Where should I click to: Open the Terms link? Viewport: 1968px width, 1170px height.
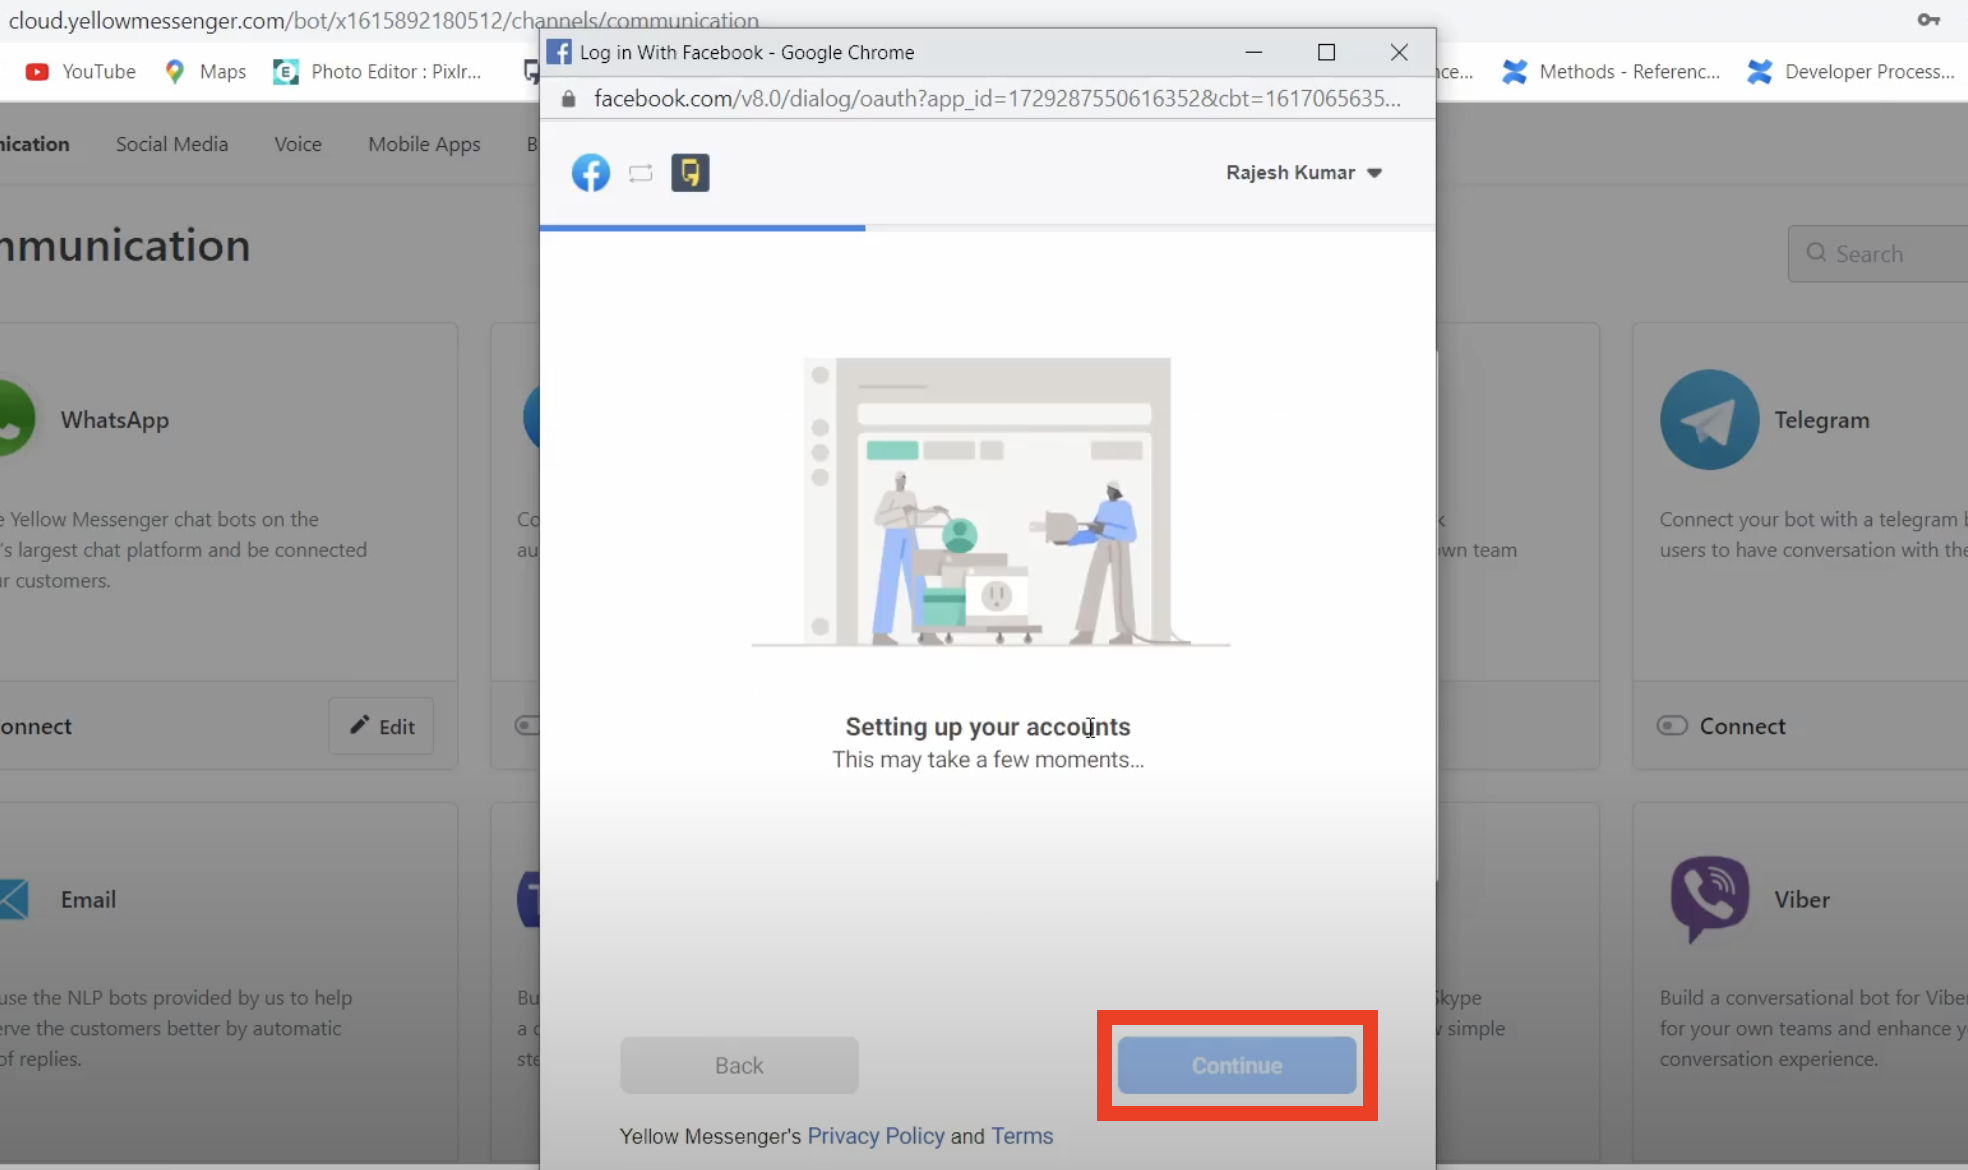(x=1022, y=1136)
